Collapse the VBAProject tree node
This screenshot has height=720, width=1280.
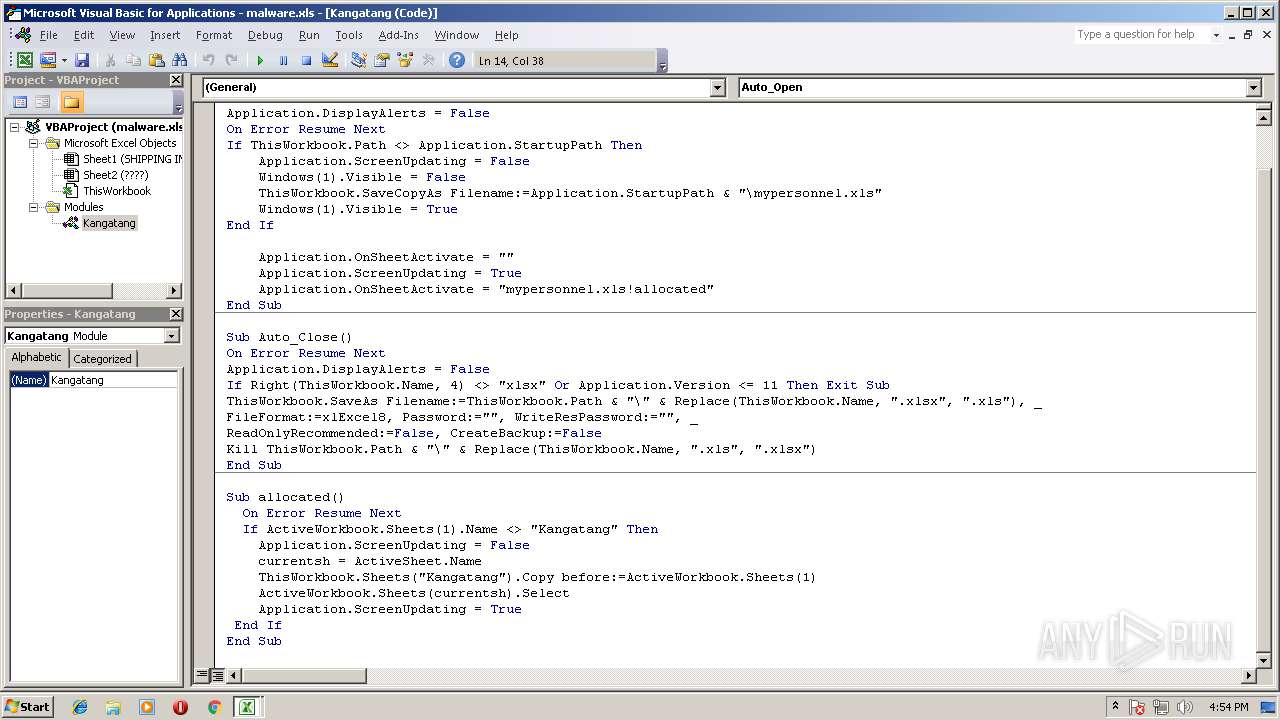15,127
